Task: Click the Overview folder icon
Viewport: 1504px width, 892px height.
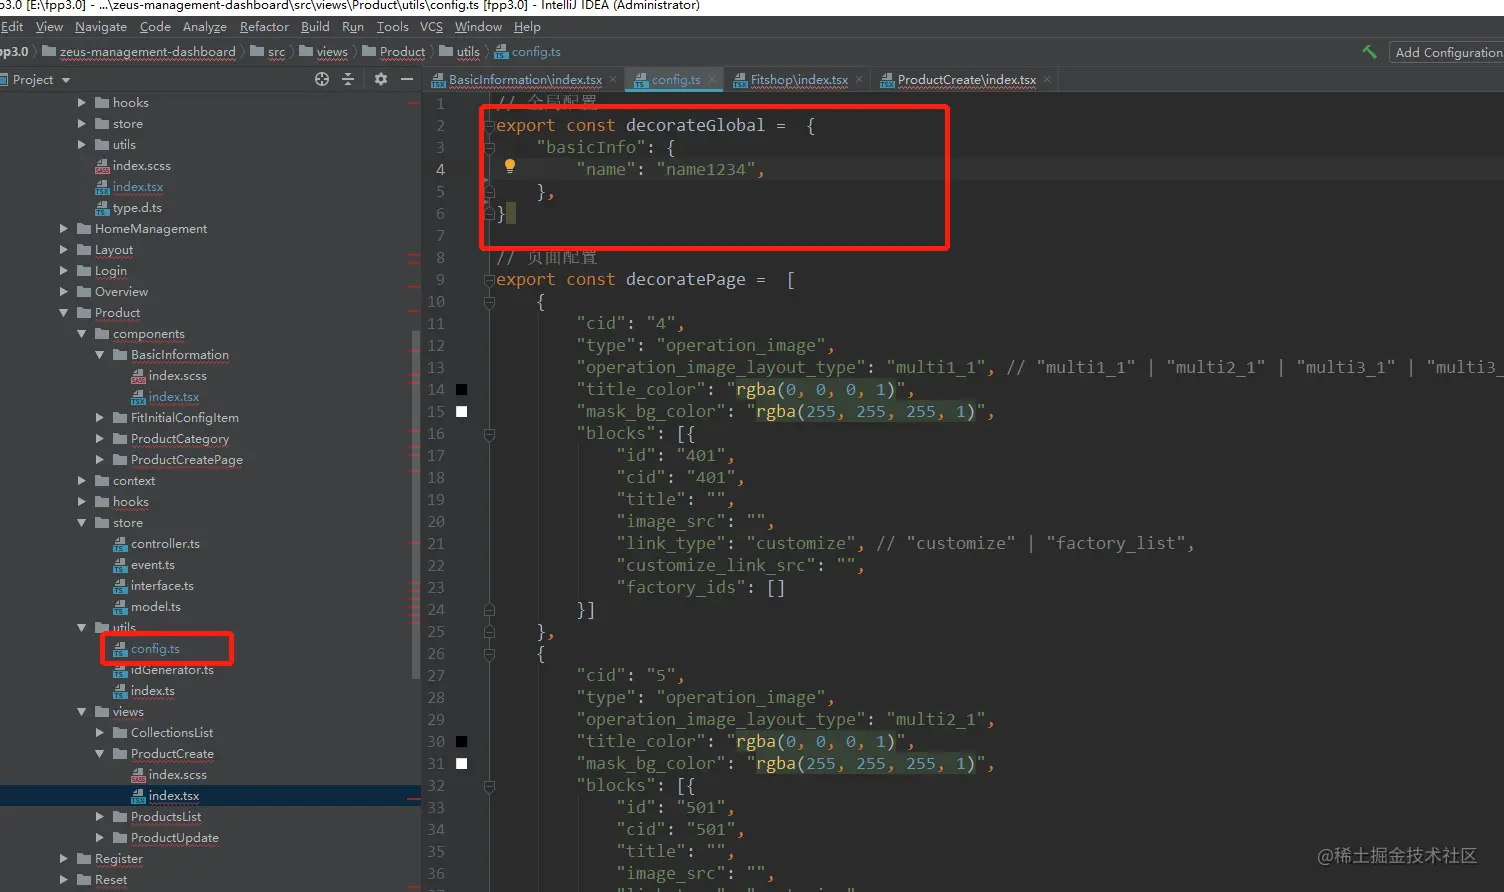Action: coord(84,292)
